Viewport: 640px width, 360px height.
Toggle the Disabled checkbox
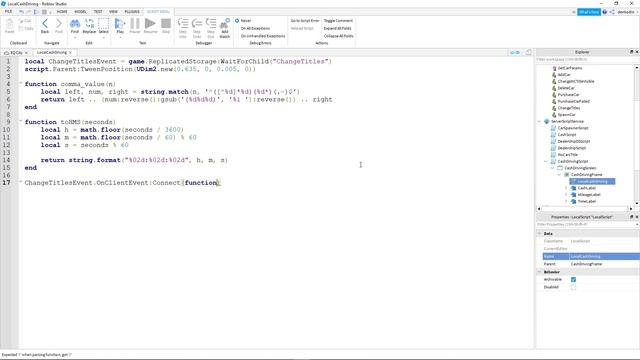(x=573, y=287)
